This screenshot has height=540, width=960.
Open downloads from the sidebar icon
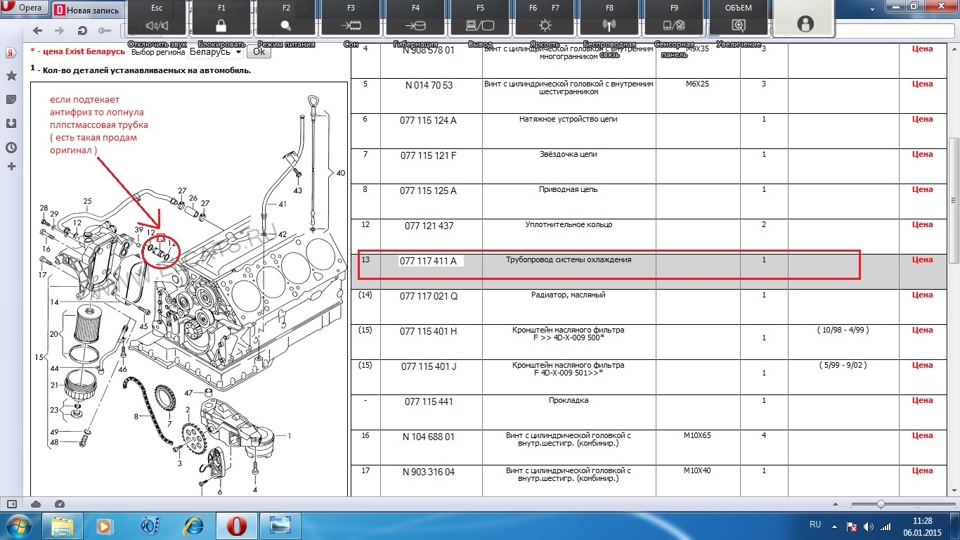10,123
